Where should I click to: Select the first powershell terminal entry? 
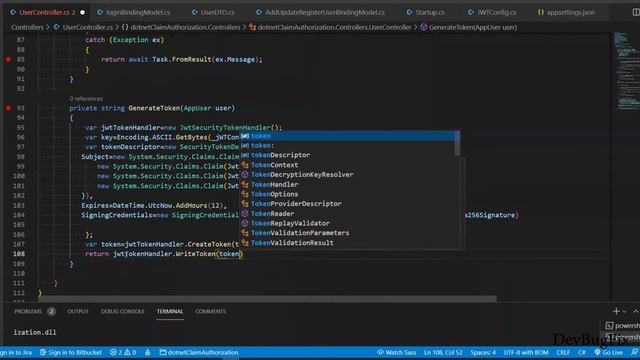pyautogui.click(x=622, y=326)
